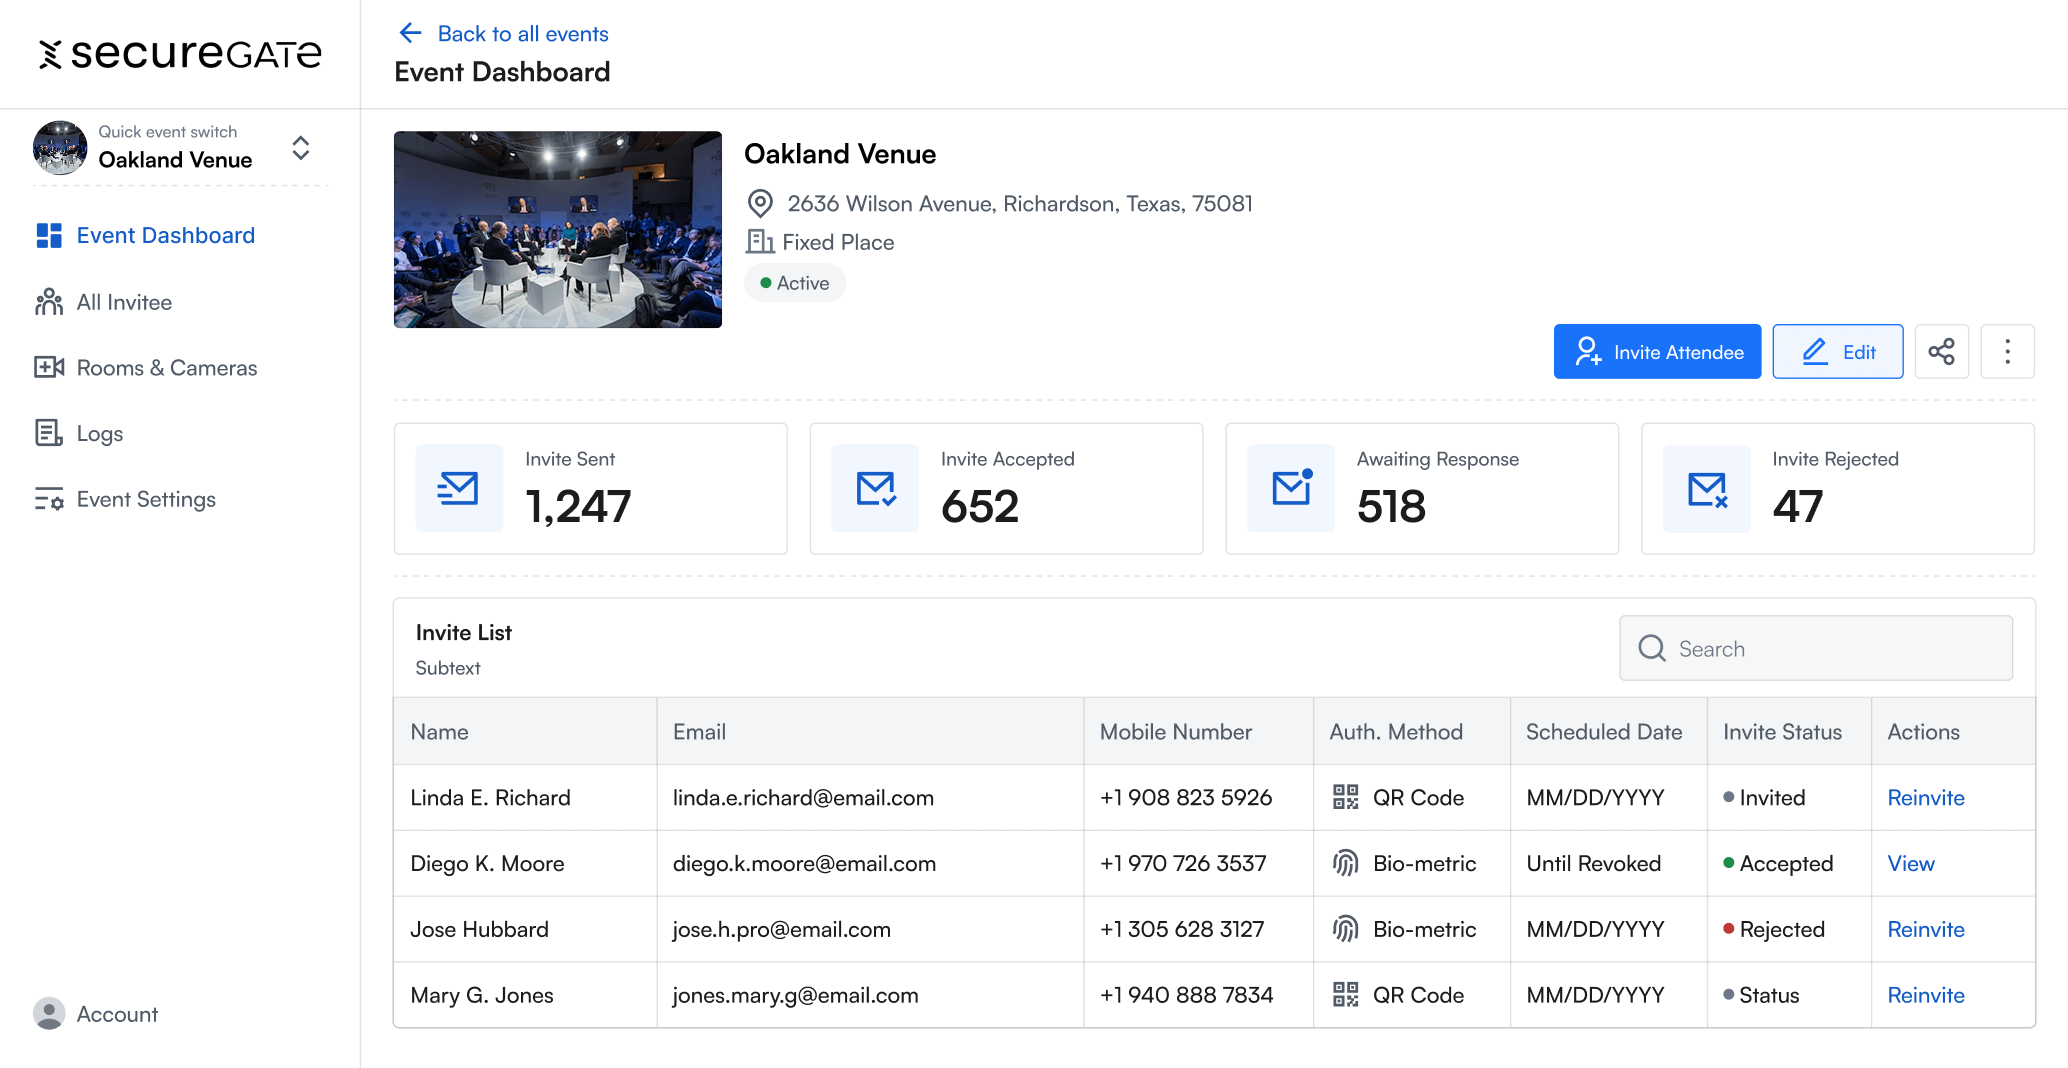Click the name Linda E. Richard
The height and width of the screenshot is (1068, 2068).
pyautogui.click(x=490, y=798)
